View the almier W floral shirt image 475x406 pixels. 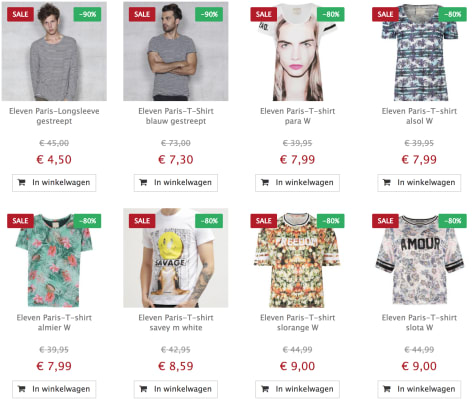54,258
